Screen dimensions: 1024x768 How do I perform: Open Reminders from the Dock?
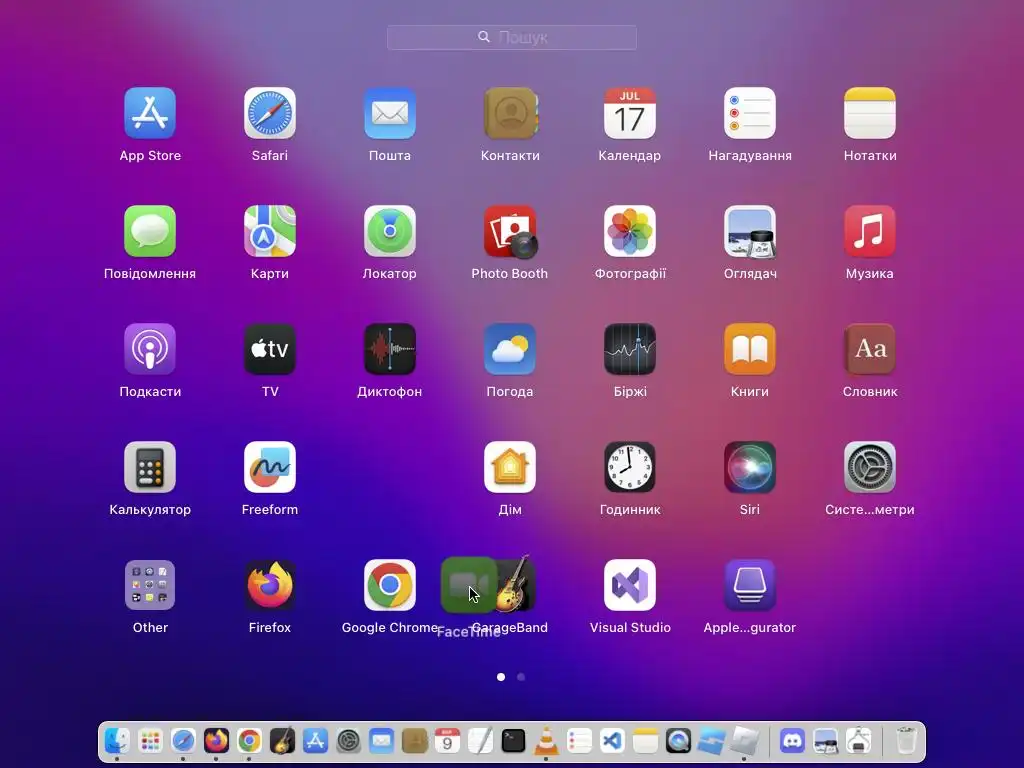[579, 741]
